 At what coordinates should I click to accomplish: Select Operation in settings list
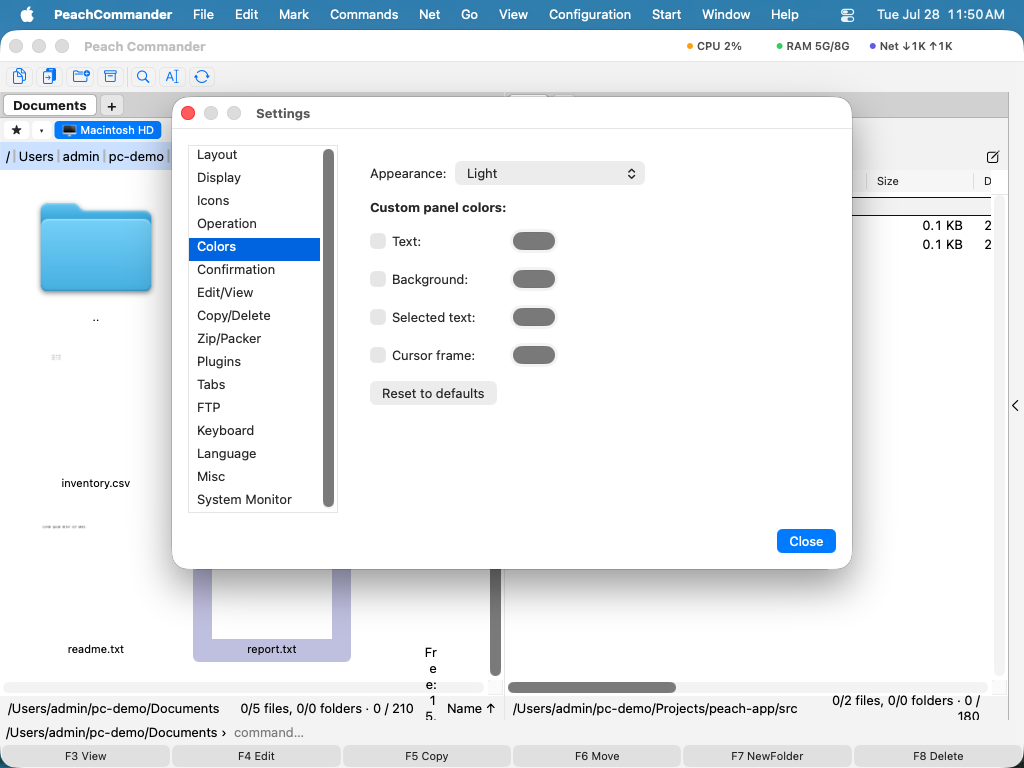pyautogui.click(x=255, y=223)
